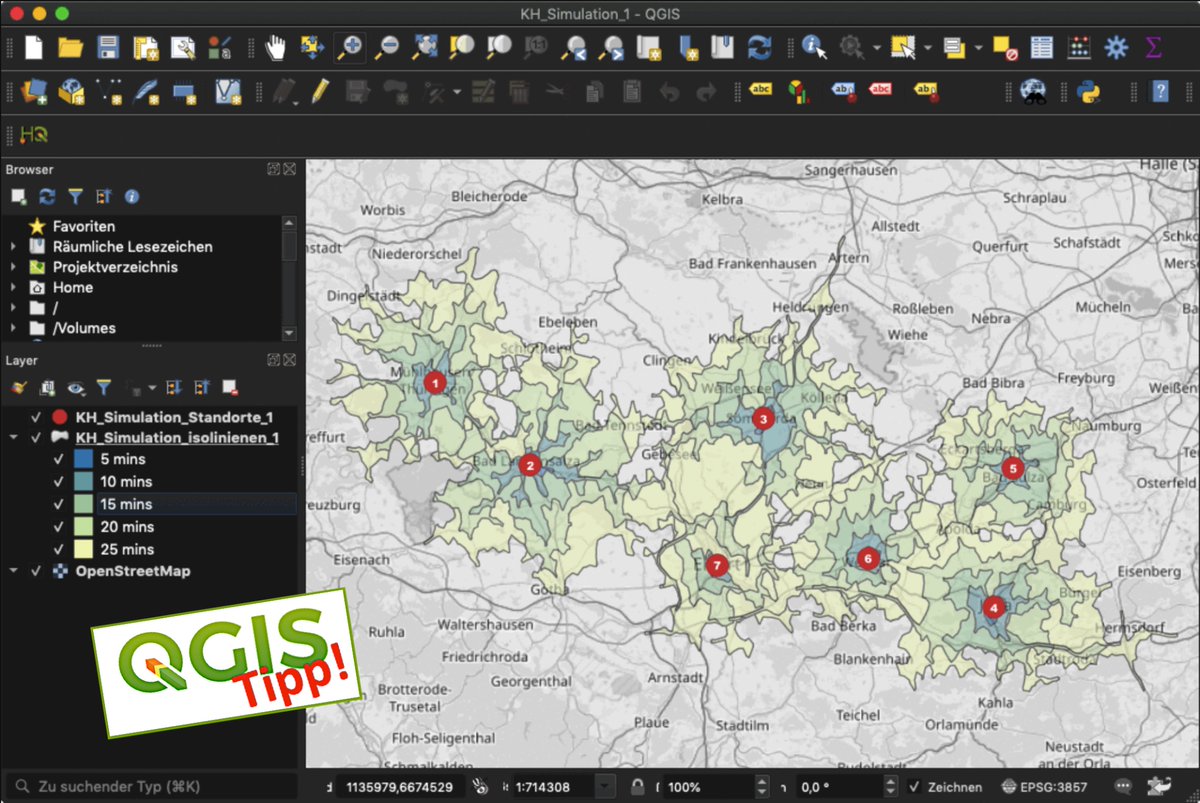Refresh the map canvas
The image size is (1200, 803).
pos(760,47)
